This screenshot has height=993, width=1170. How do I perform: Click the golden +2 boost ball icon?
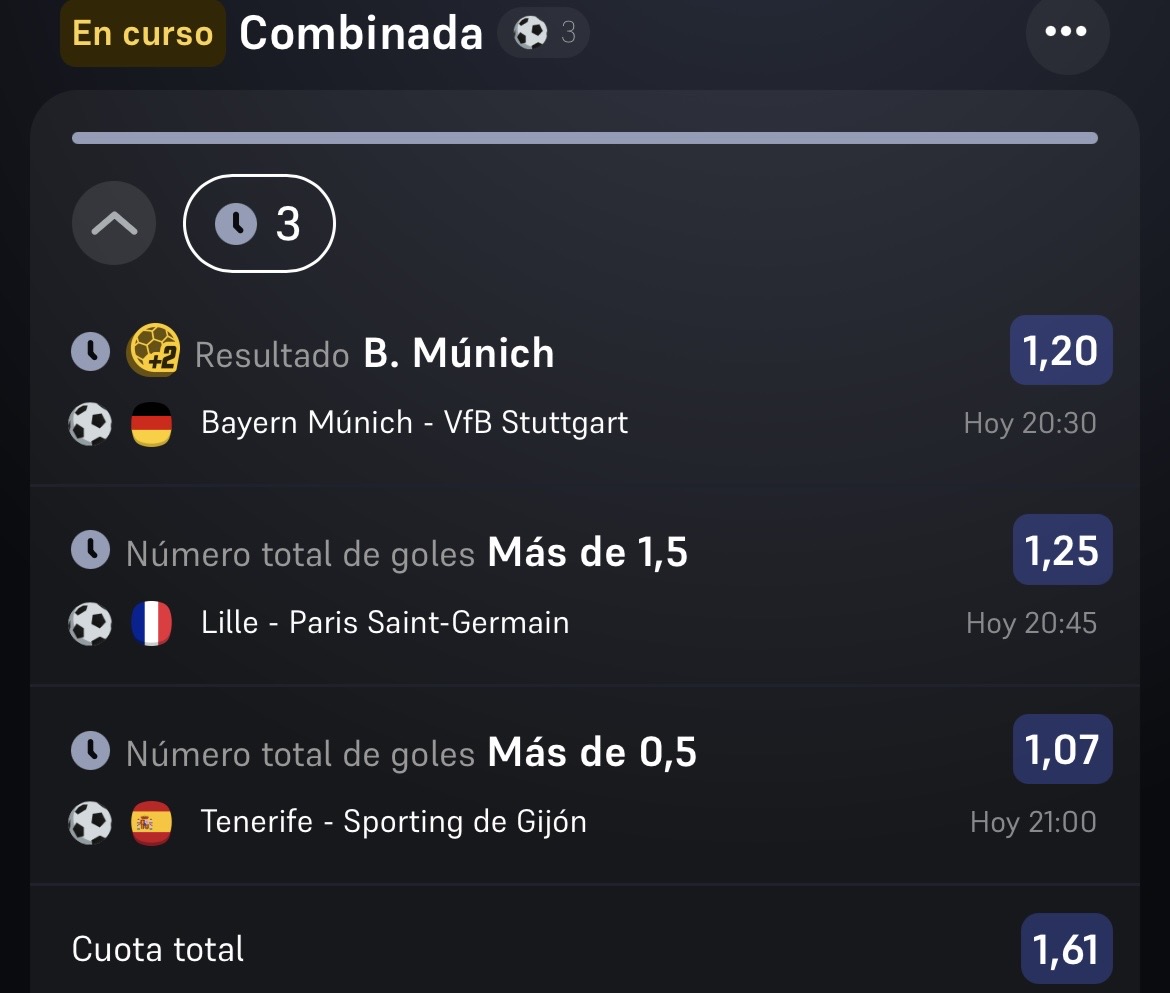154,350
